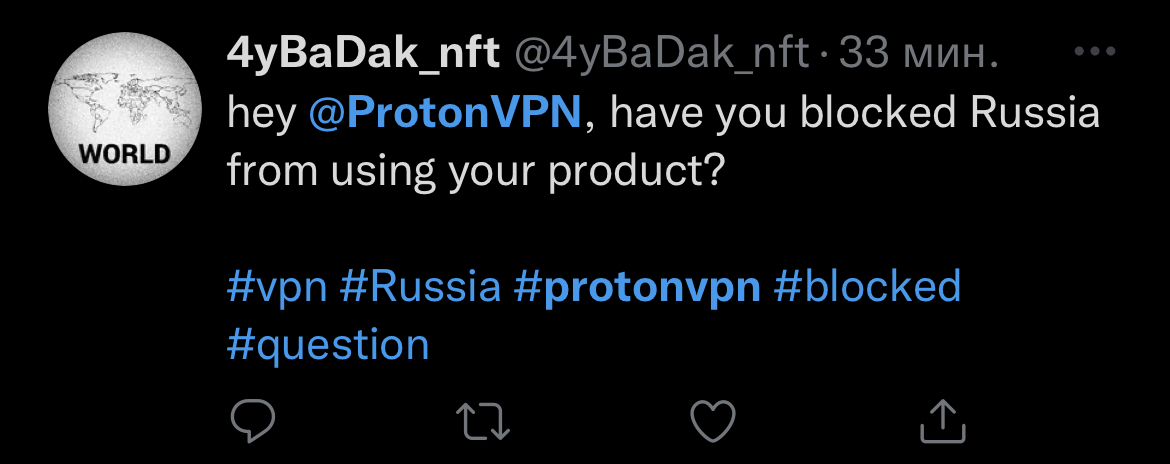The image size is (1170, 464).
Task: Tap the #question hashtag
Action: coord(328,345)
